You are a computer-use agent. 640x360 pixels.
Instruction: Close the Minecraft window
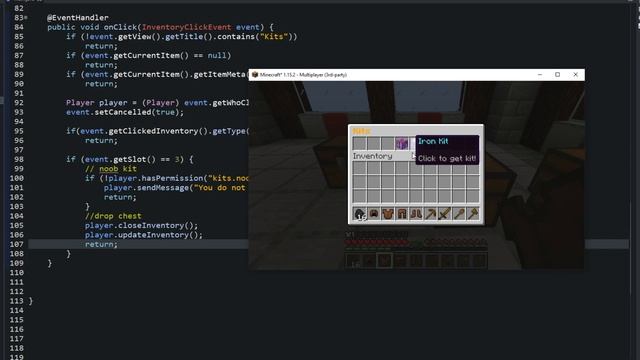point(576,75)
